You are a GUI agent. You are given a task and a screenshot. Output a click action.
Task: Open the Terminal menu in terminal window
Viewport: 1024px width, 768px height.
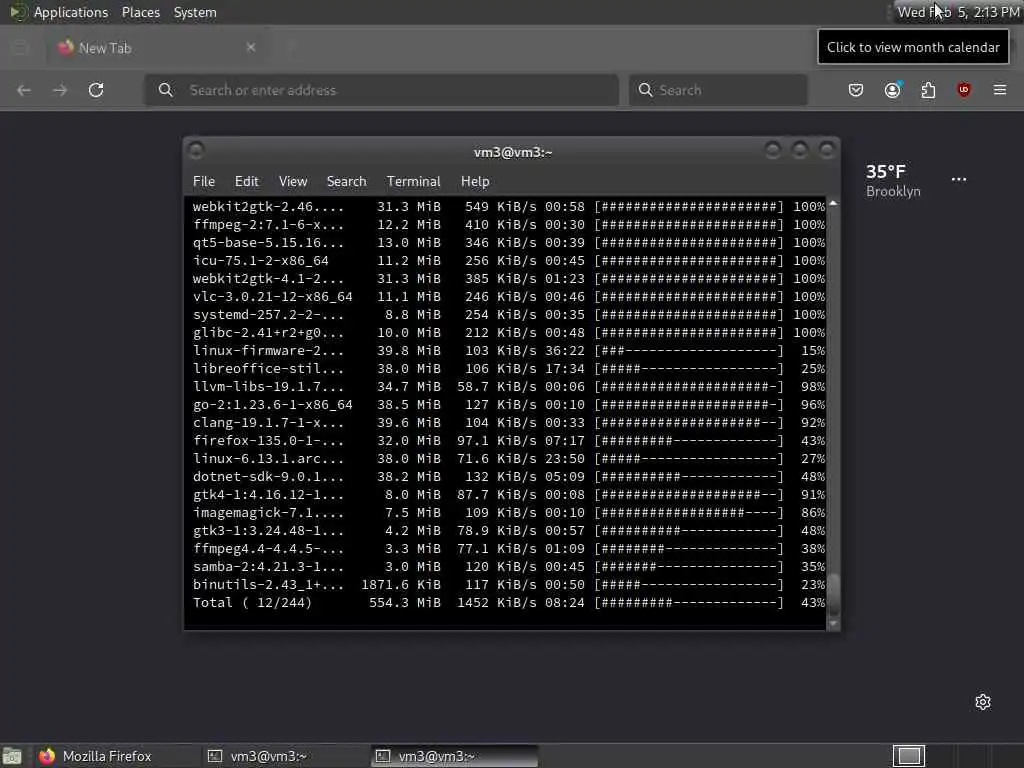(x=413, y=182)
